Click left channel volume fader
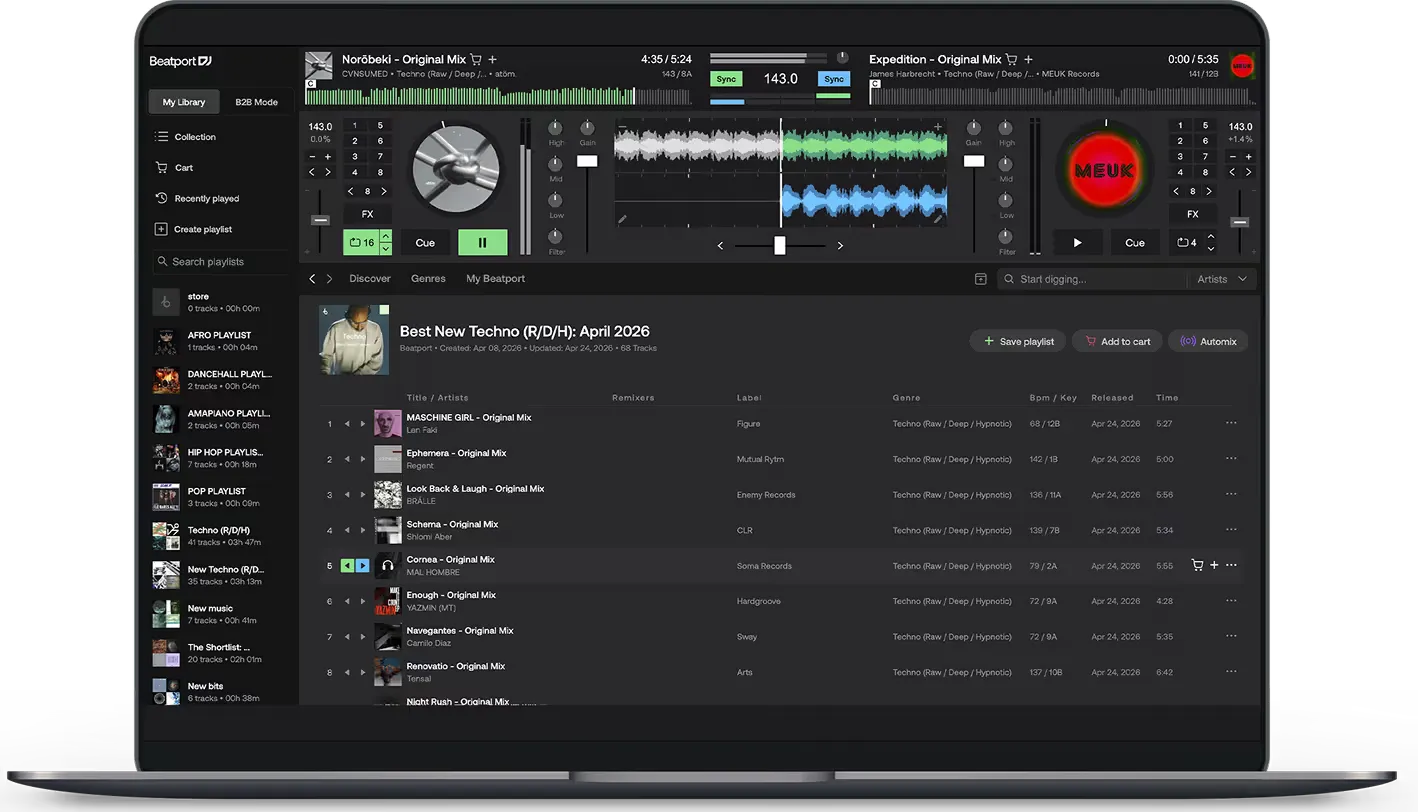The width and height of the screenshot is (1418, 812). (x=587, y=161)
